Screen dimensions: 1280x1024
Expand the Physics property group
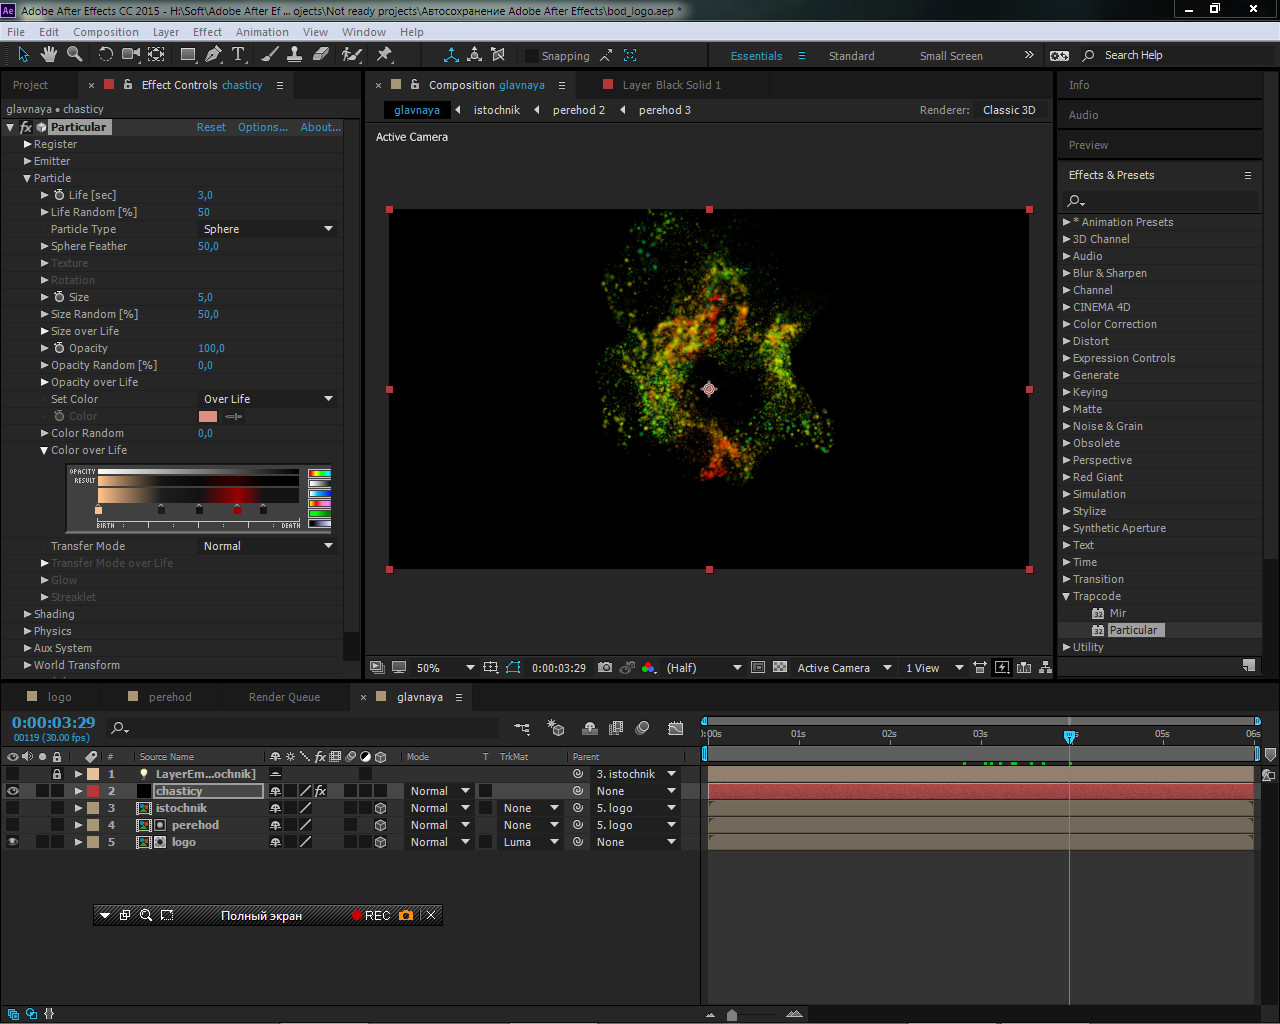[x=28, y=631]
